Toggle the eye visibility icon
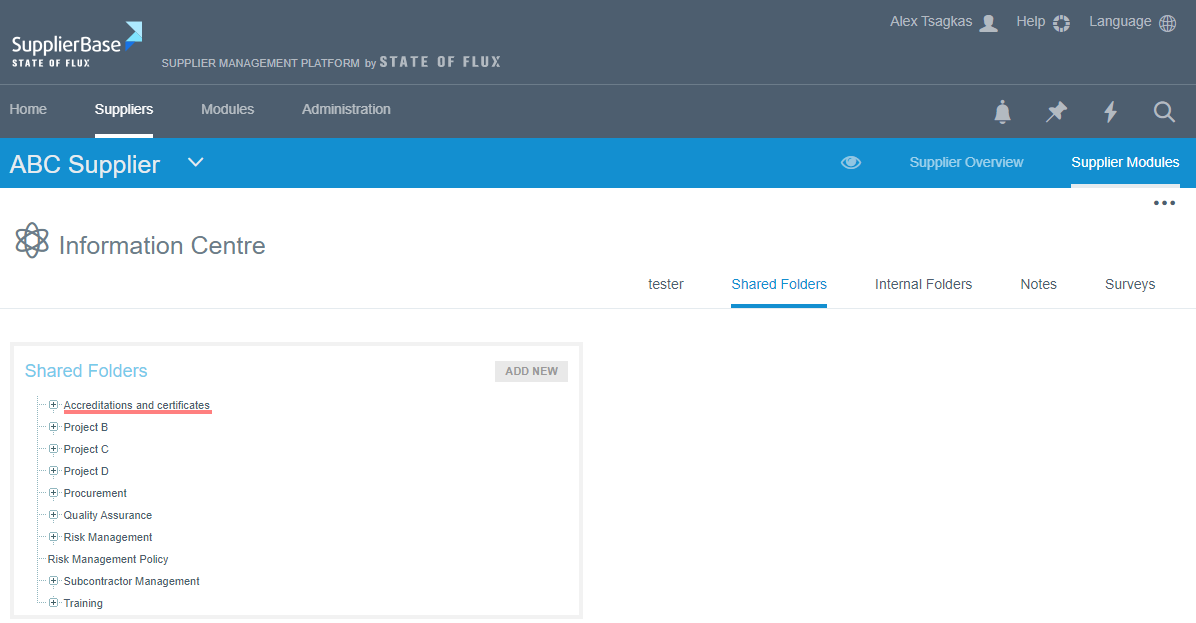This screenshot has width=1196, height=623. pyautogui.click(x=851, y=162)
